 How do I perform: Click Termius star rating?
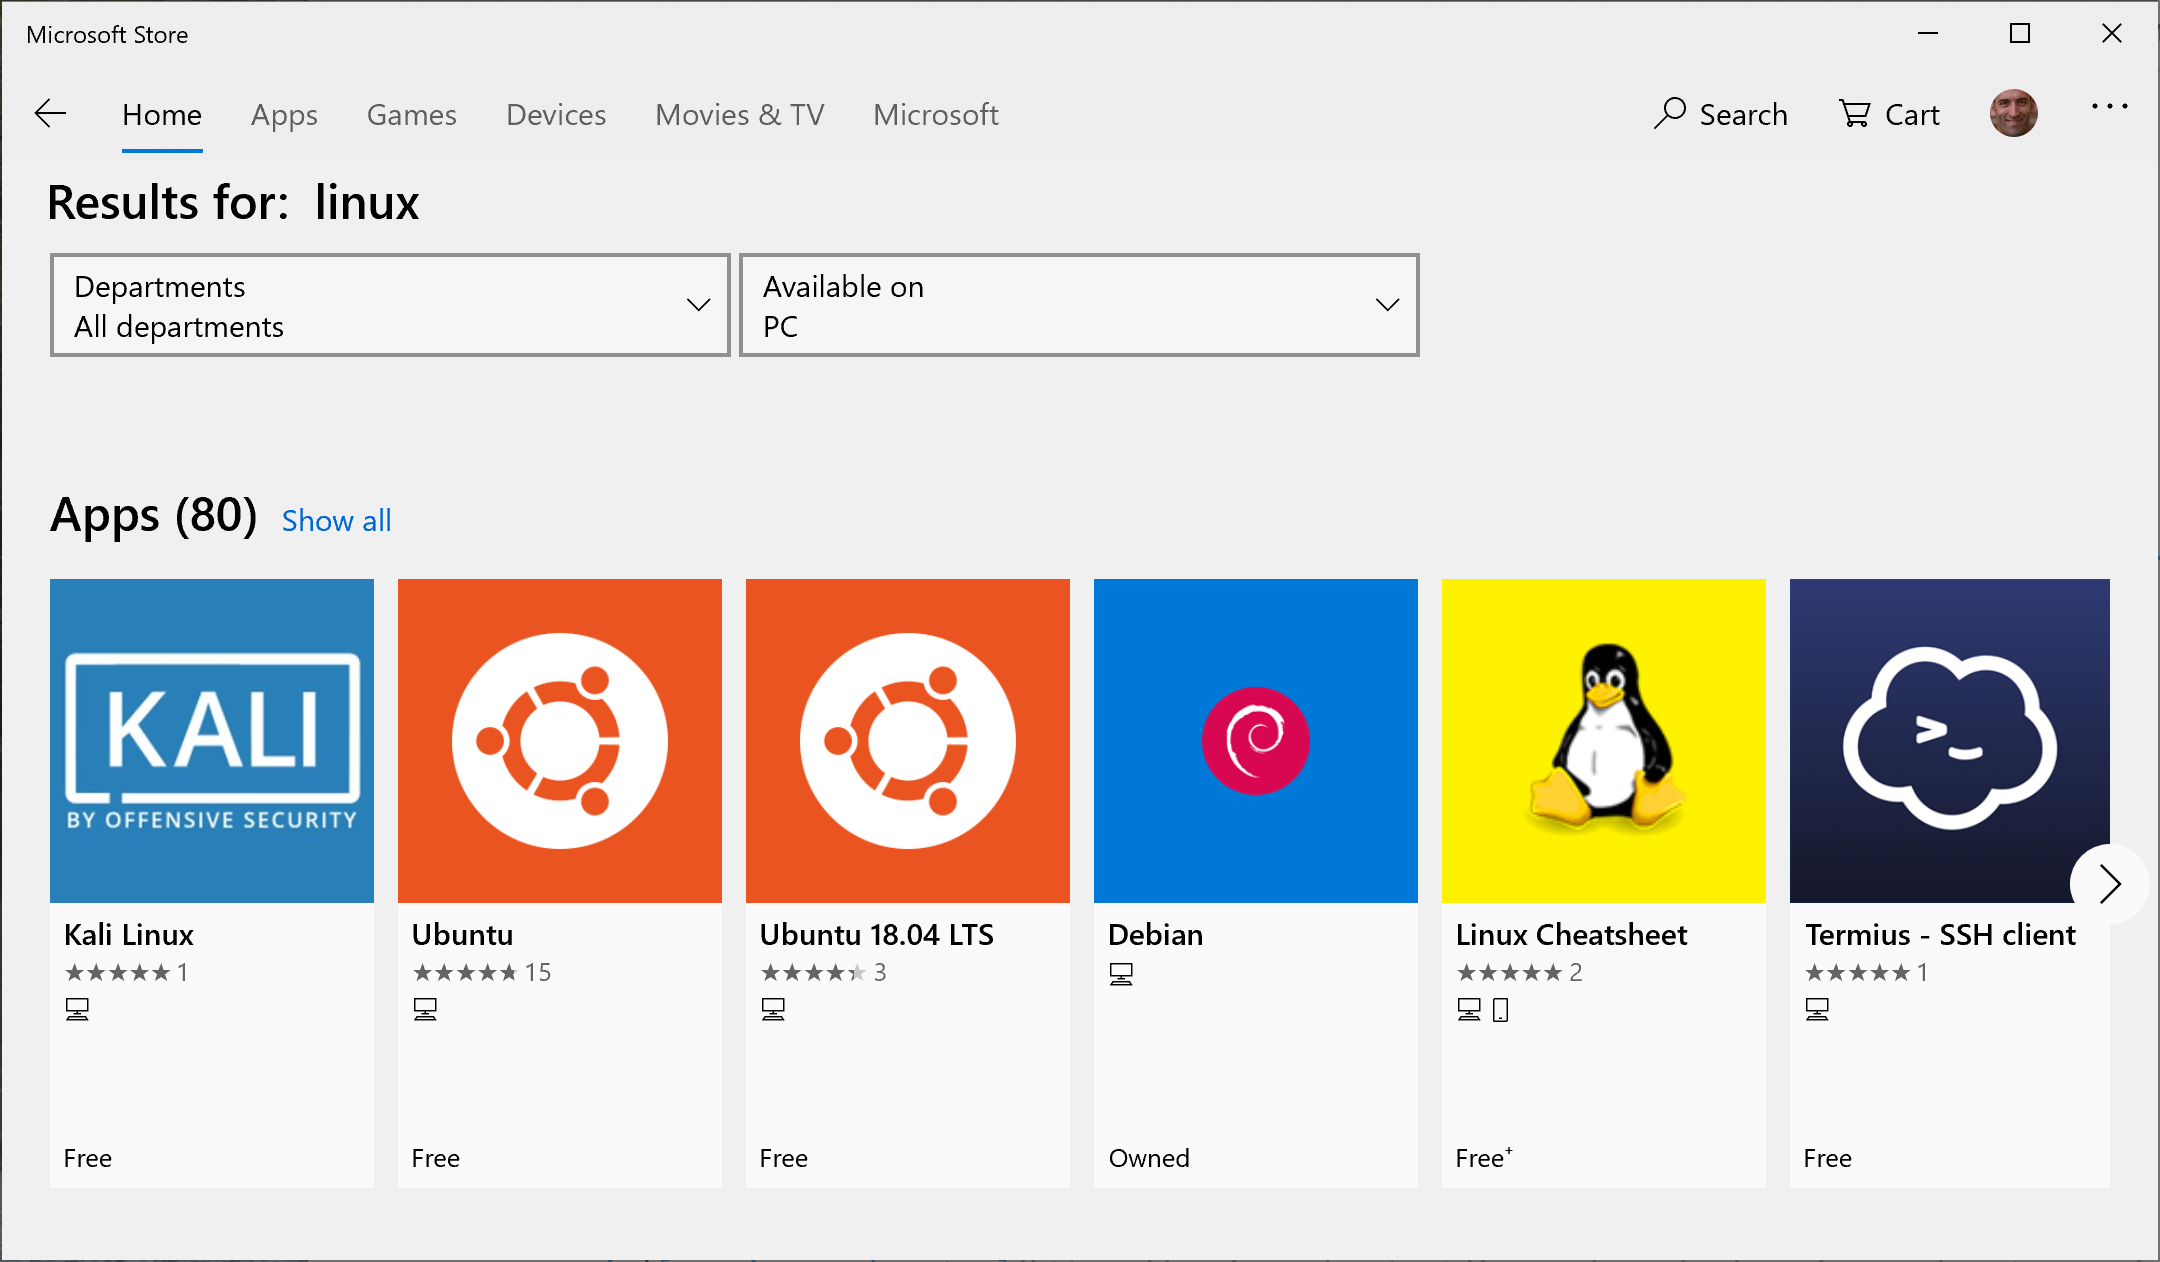click(x=1866, y=972)
